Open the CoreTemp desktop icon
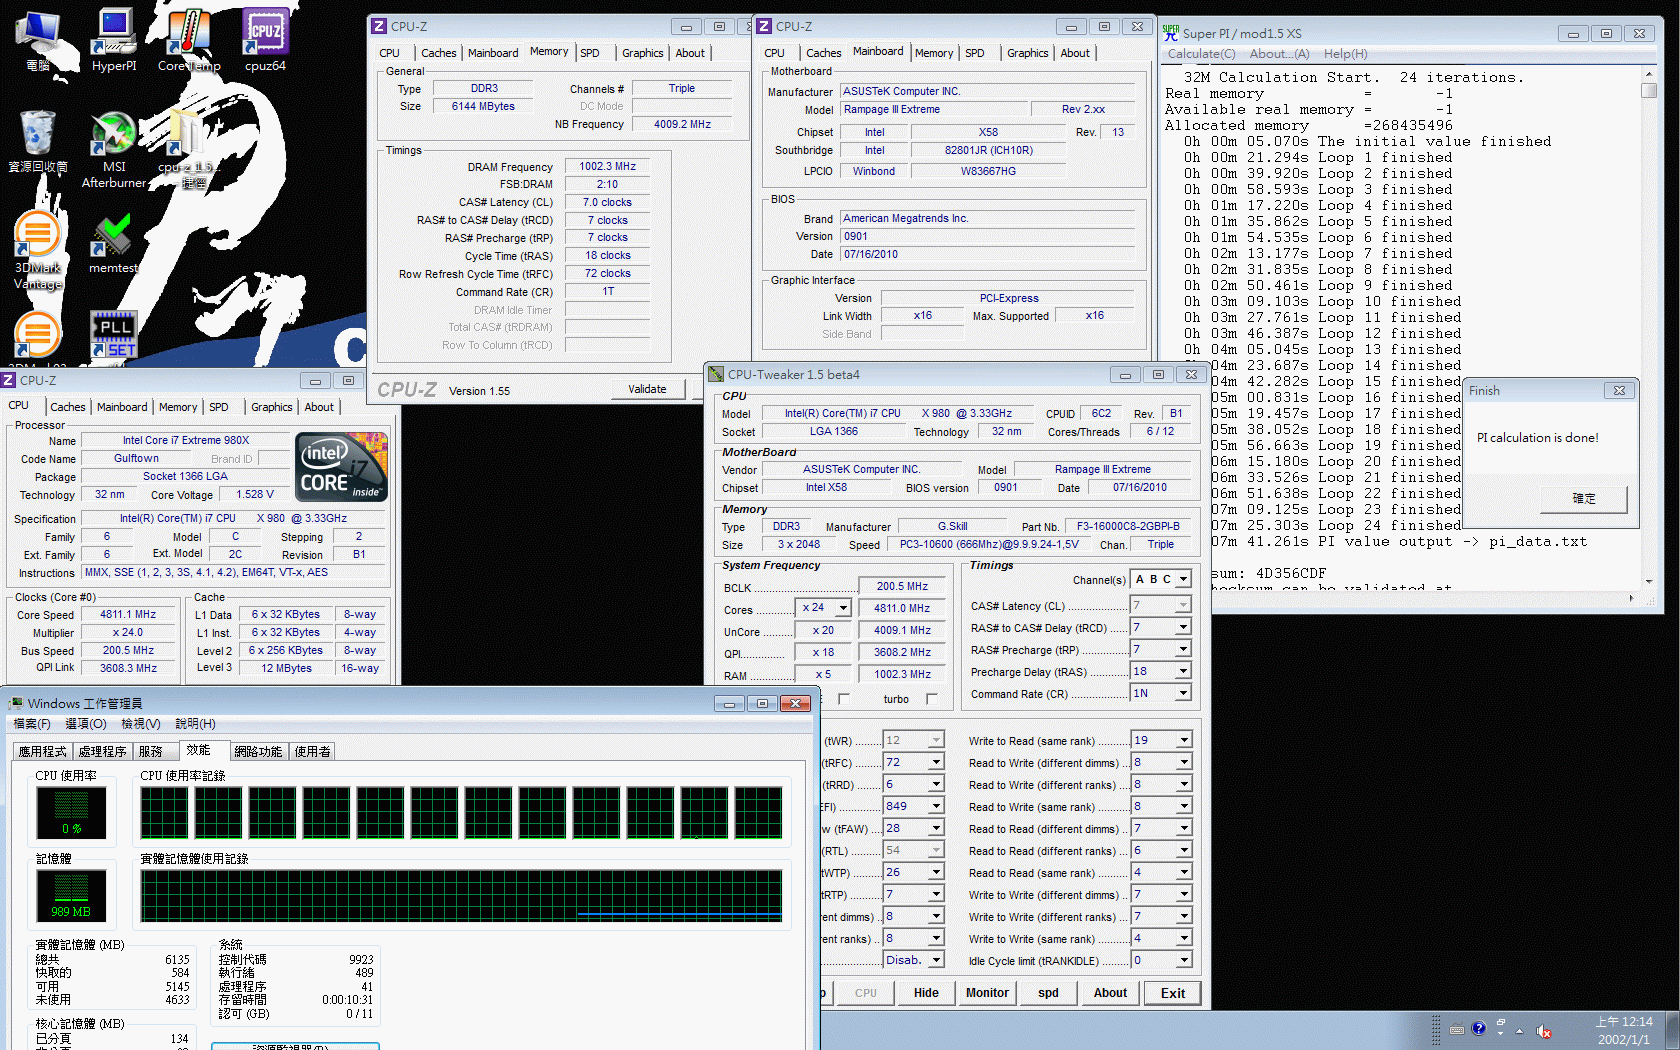 pos(189,40)
